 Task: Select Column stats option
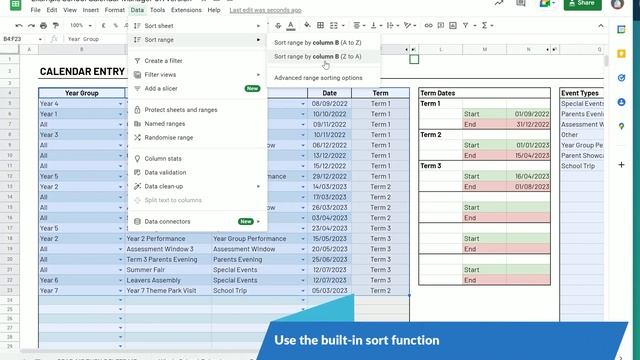coord(198,158)
